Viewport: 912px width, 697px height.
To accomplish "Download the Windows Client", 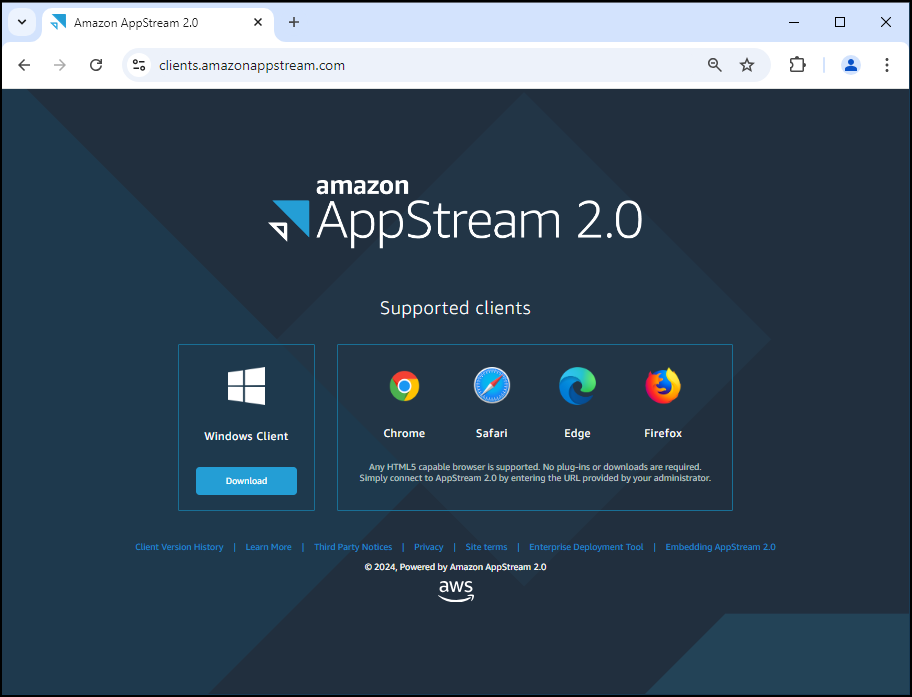I will click(246, 481).
